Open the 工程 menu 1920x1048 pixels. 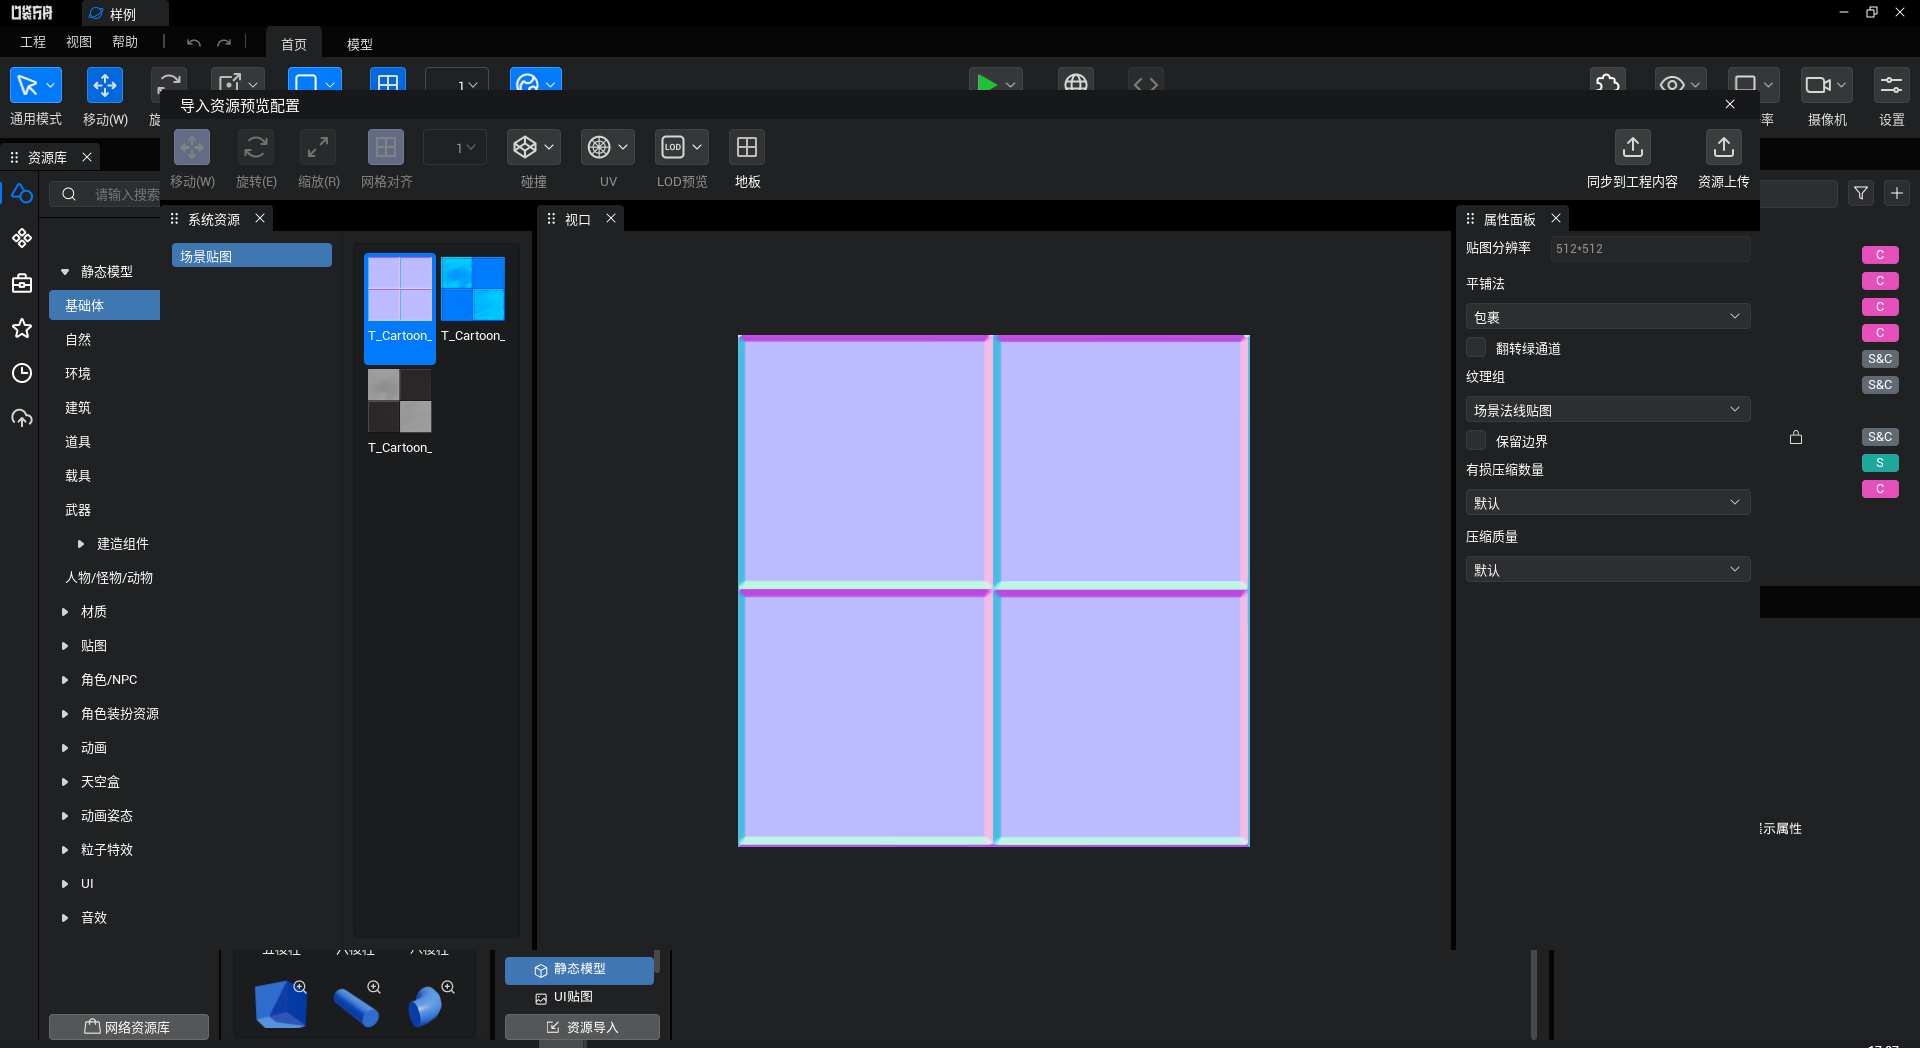point(33,42)
